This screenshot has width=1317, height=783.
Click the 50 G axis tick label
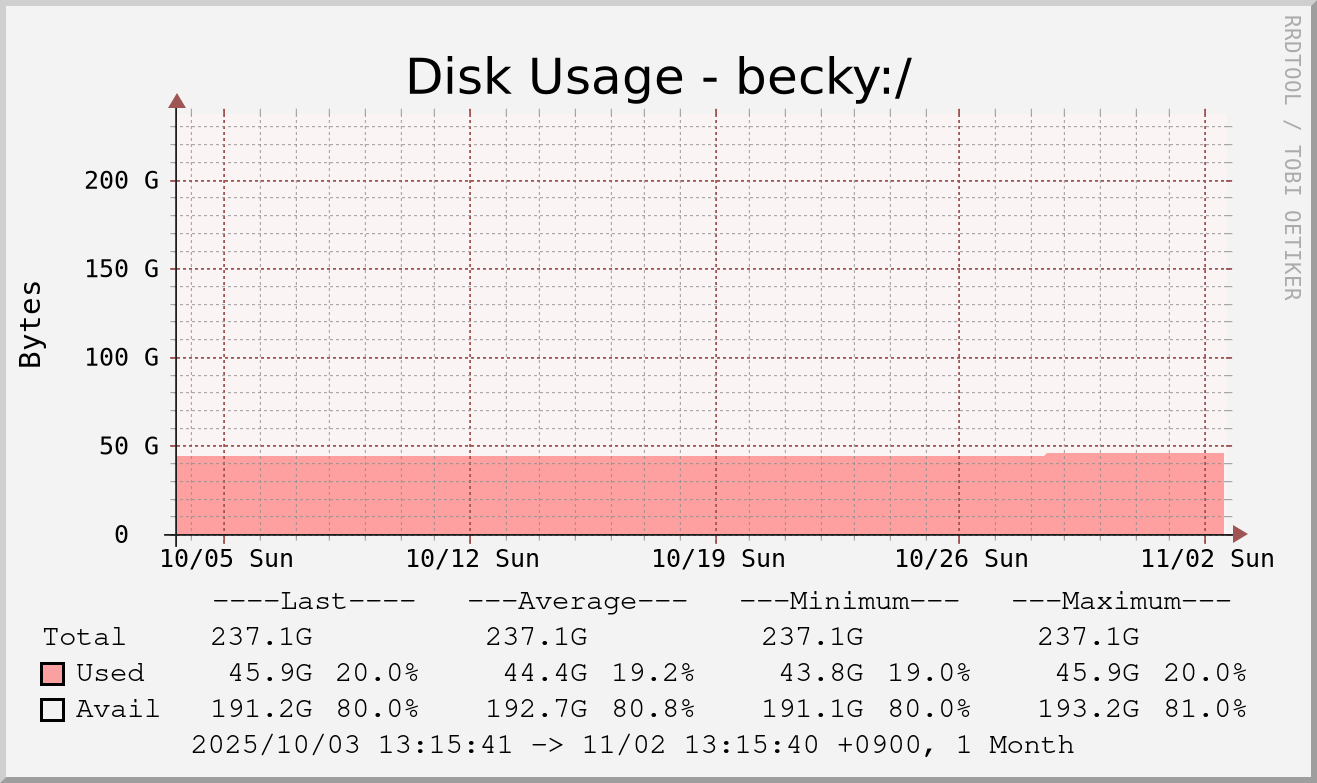[129, 446]
